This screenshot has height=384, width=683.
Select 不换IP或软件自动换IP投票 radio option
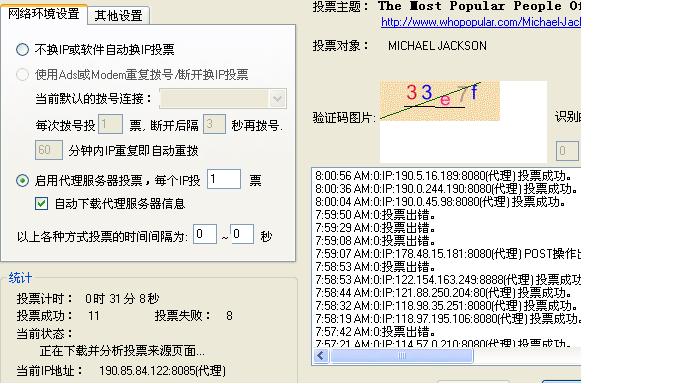click(23, 50)
